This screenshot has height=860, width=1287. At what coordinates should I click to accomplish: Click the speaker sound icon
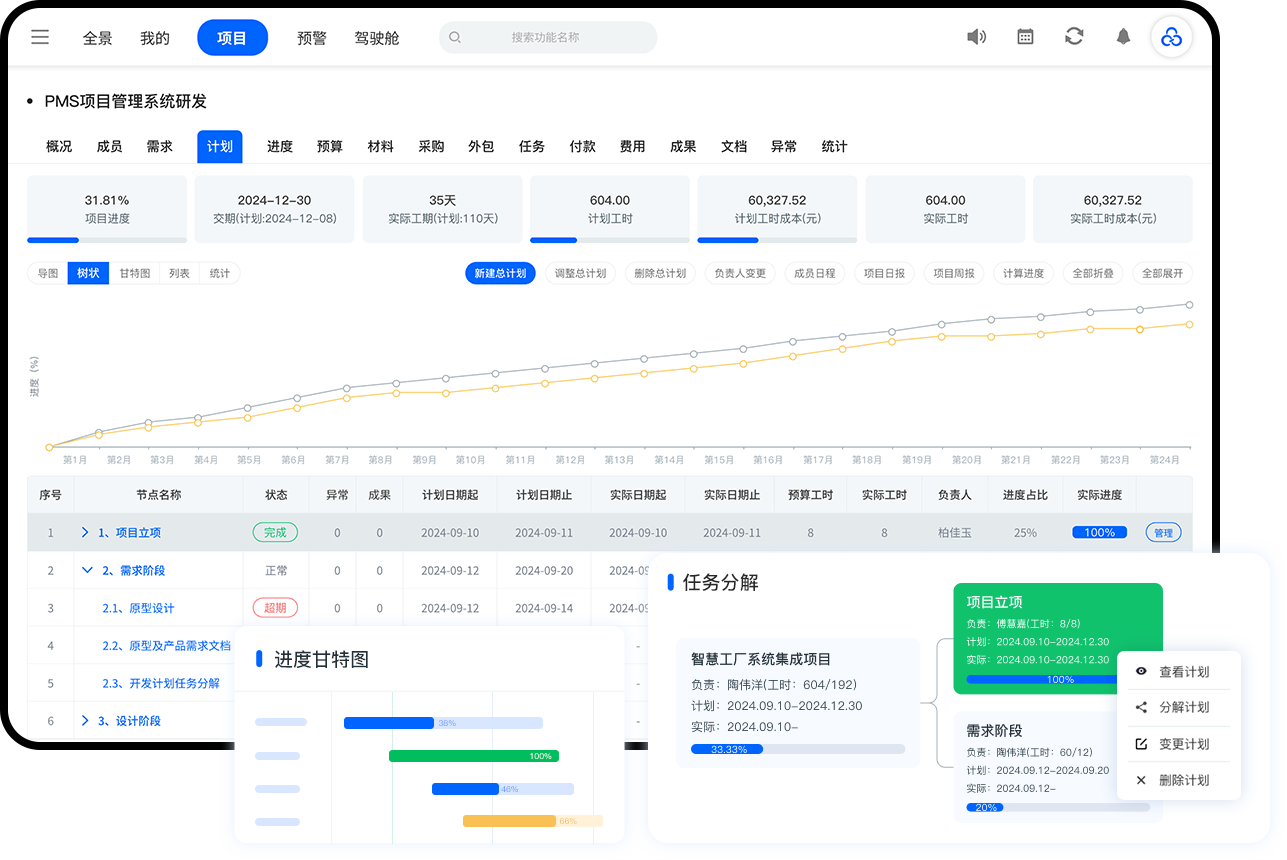(976, 37)
